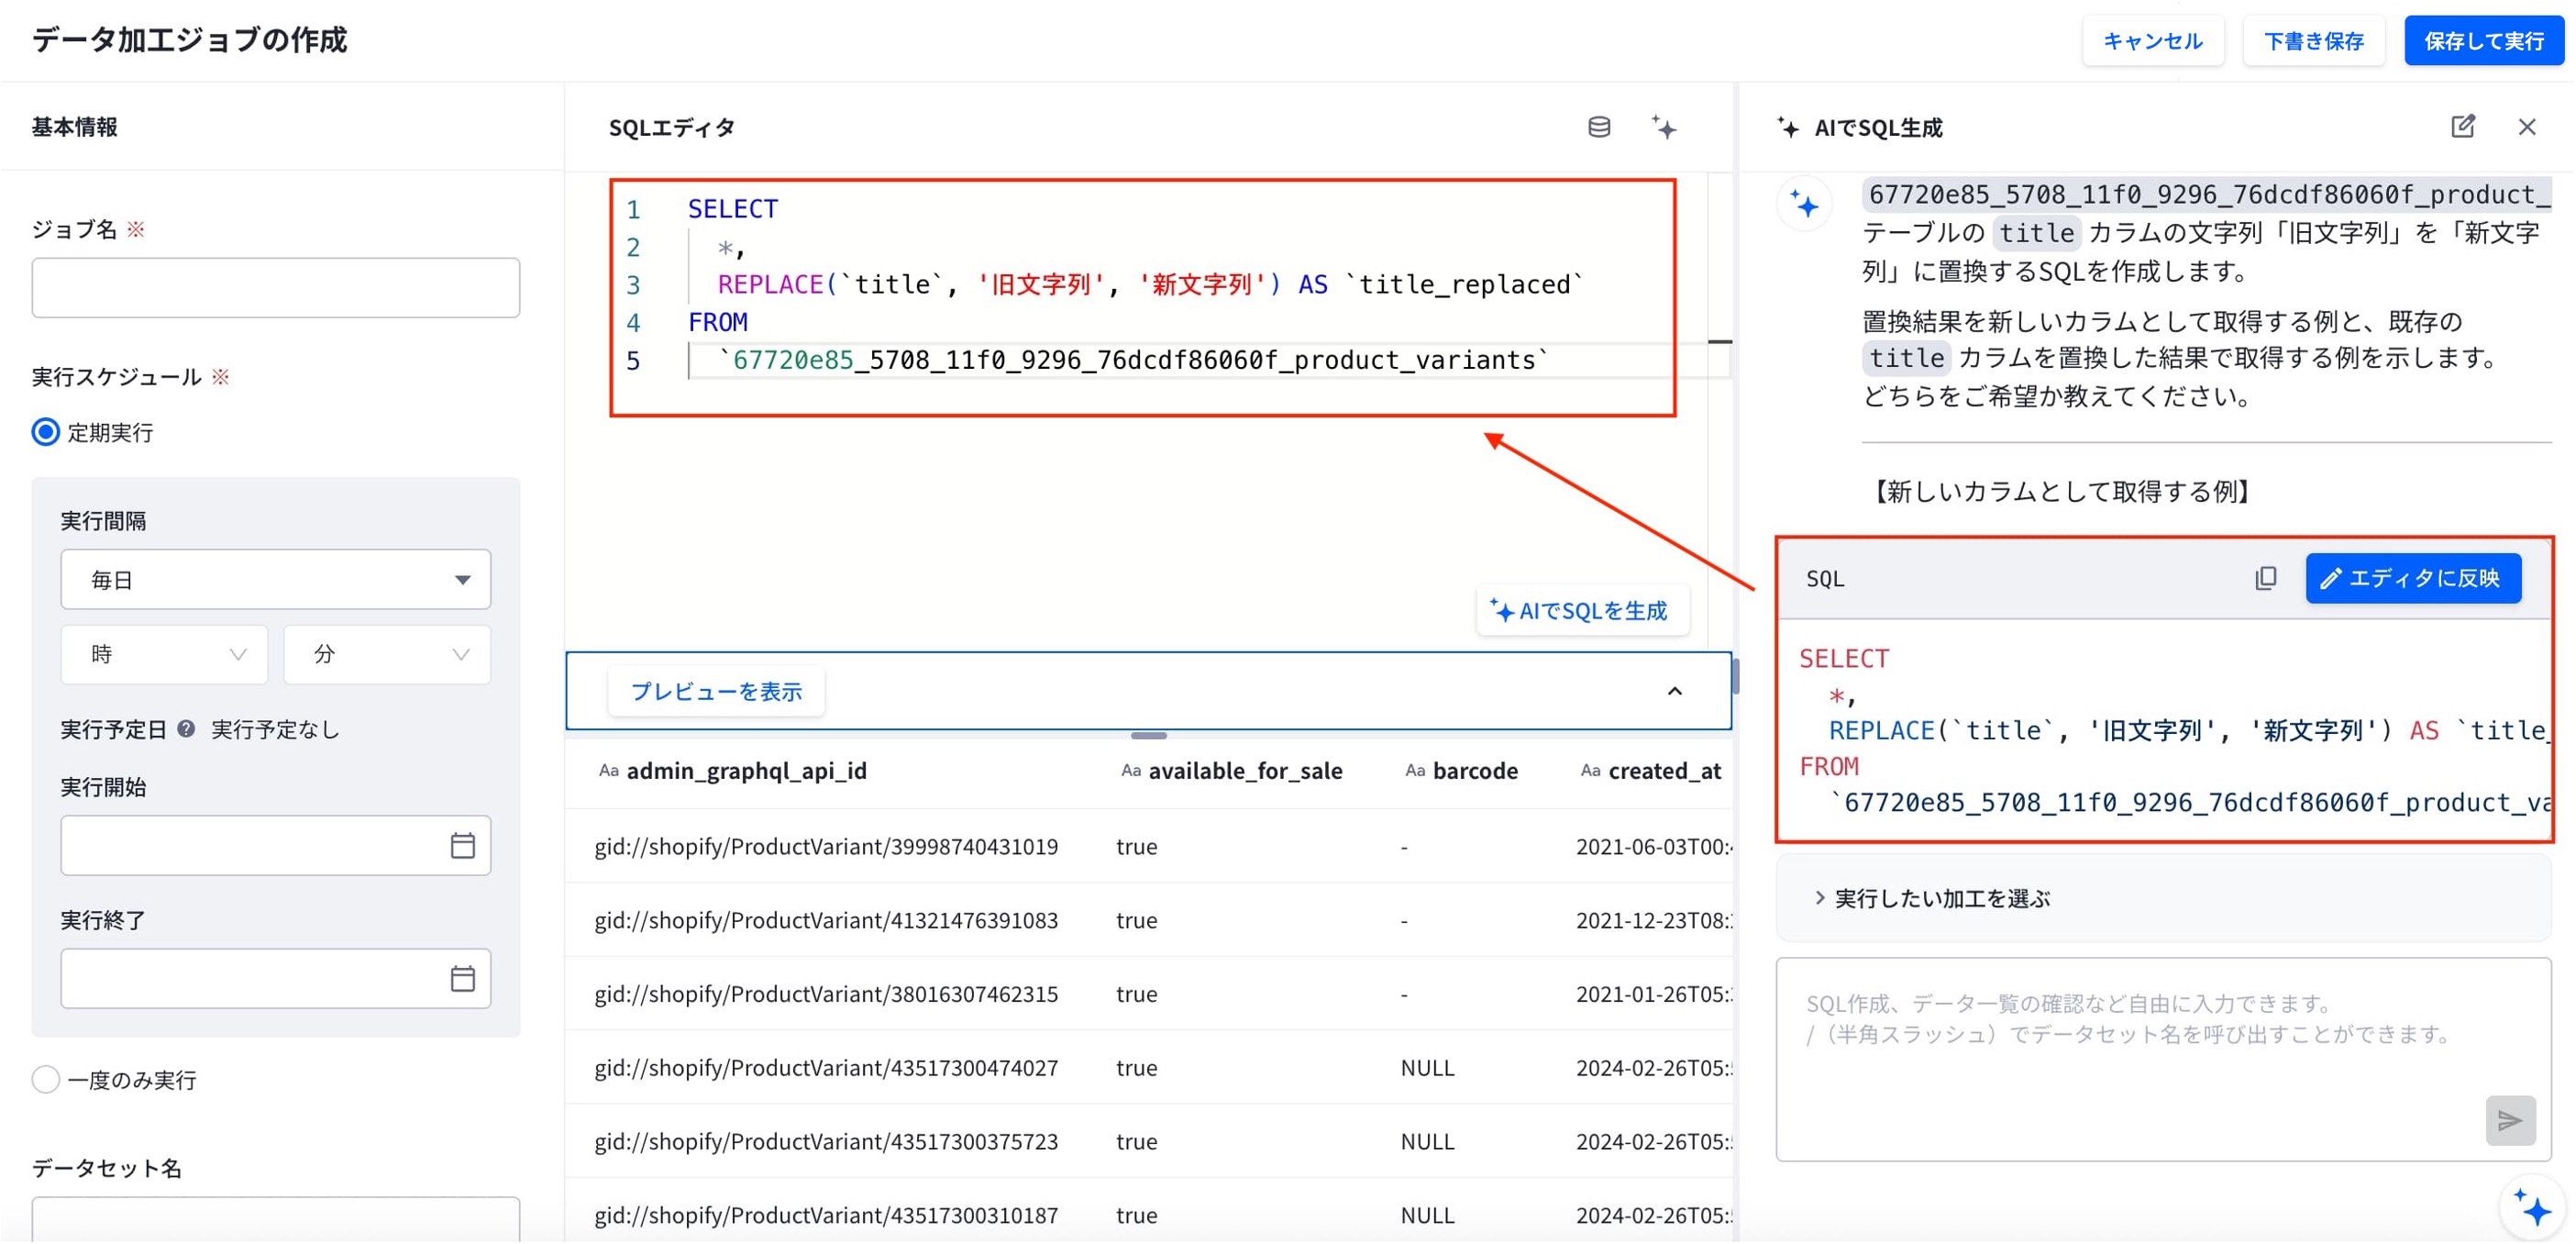Click the floating AI assistant sparkle button
The width and height of the screenshot is (2576, 1244).
coord(2533,1207)
